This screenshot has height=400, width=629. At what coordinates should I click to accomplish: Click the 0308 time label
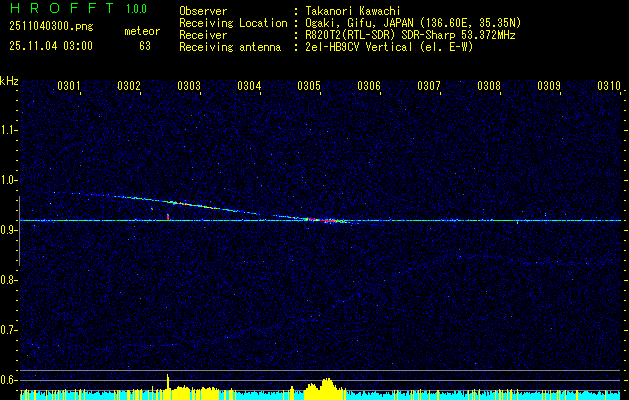click(489, 86)
